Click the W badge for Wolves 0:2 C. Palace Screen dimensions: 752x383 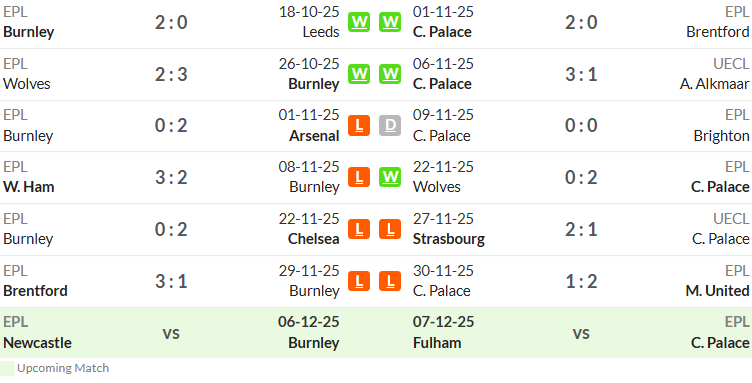coord(390,177)
